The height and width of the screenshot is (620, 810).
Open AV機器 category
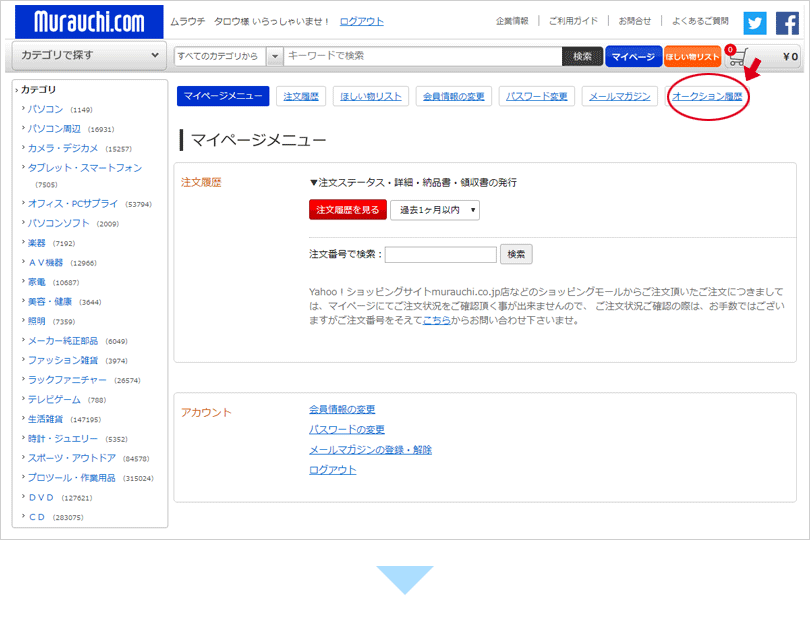[x=45, y=262]
